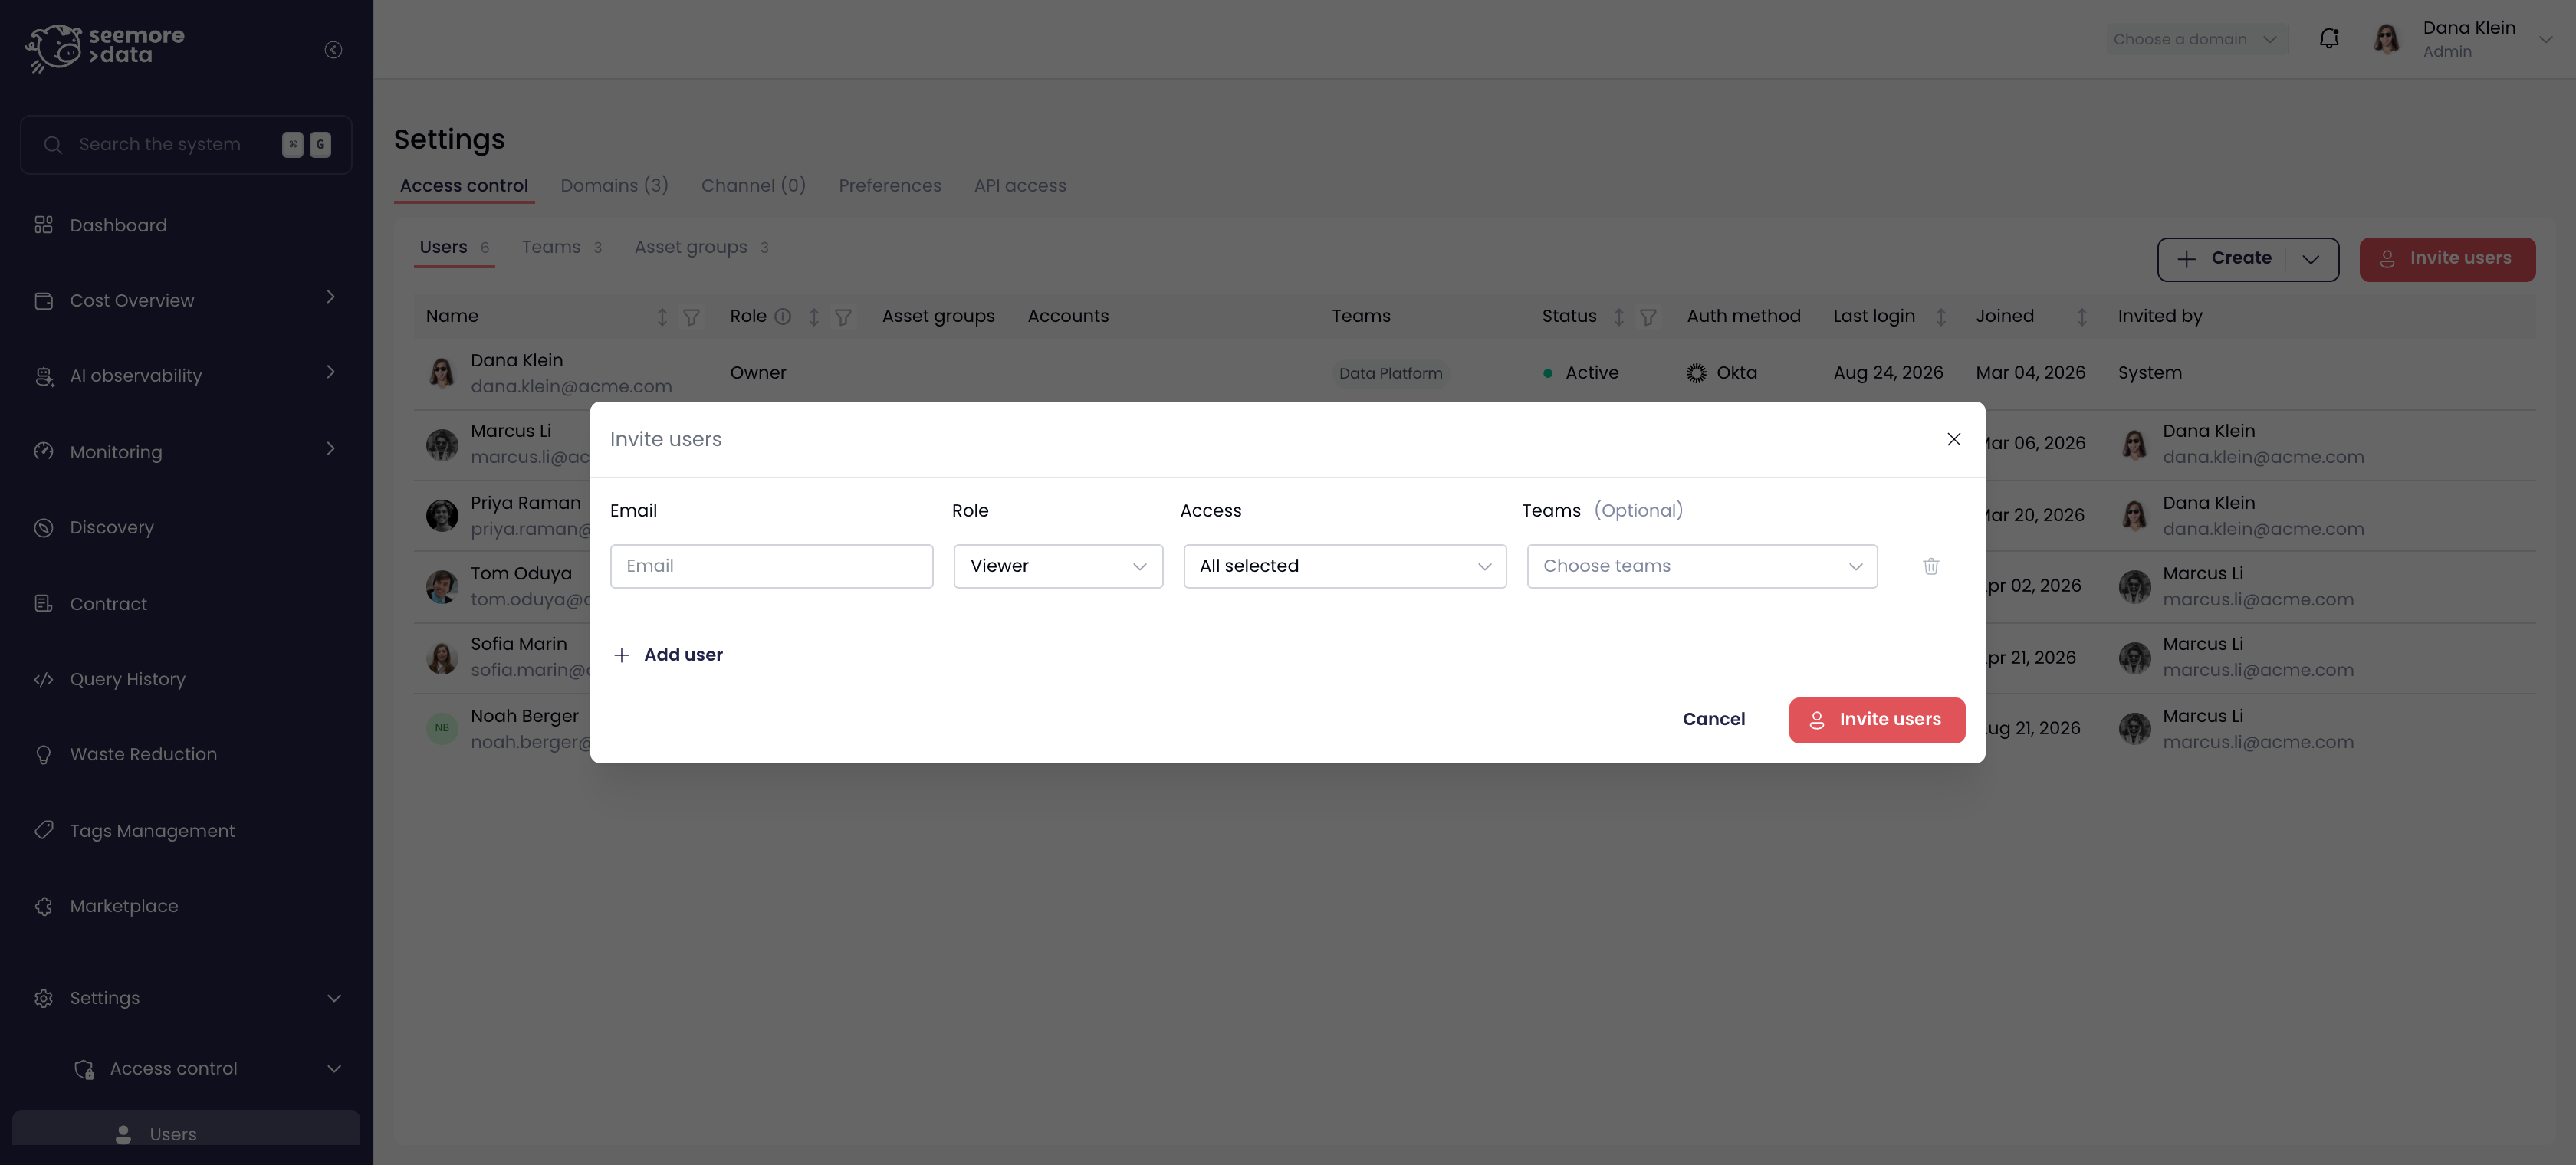Open the Choose teams dropdown

(x=1701, y=566)
